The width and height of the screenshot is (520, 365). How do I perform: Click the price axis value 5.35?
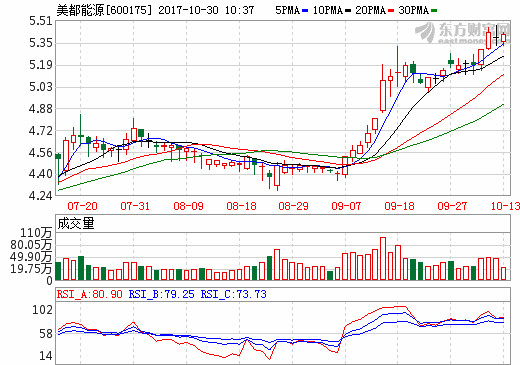coord(41,43)
